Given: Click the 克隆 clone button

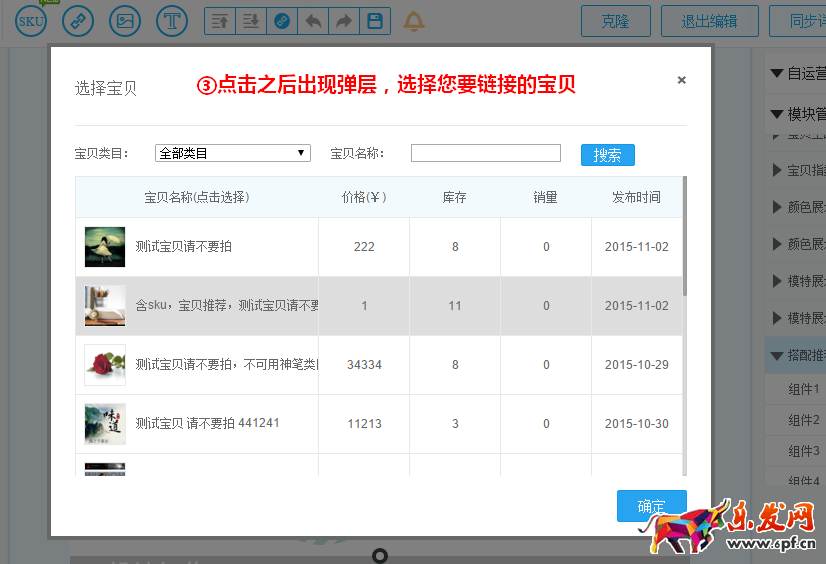Looking at the screenshot, I should pyautogui.click(x=615, y=20).
